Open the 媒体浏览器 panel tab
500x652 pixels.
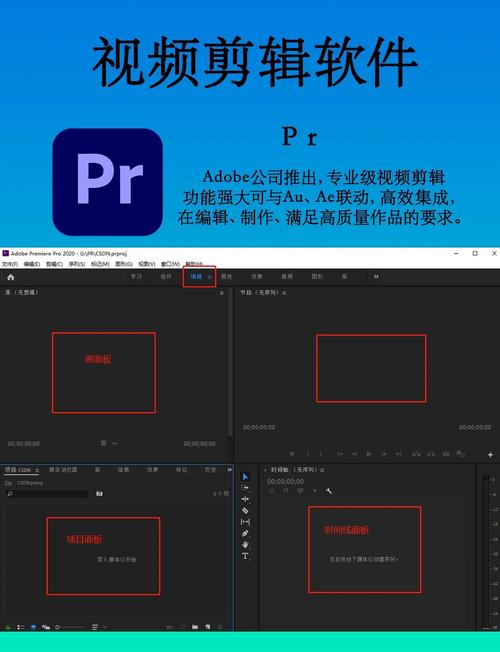point(63,470)
